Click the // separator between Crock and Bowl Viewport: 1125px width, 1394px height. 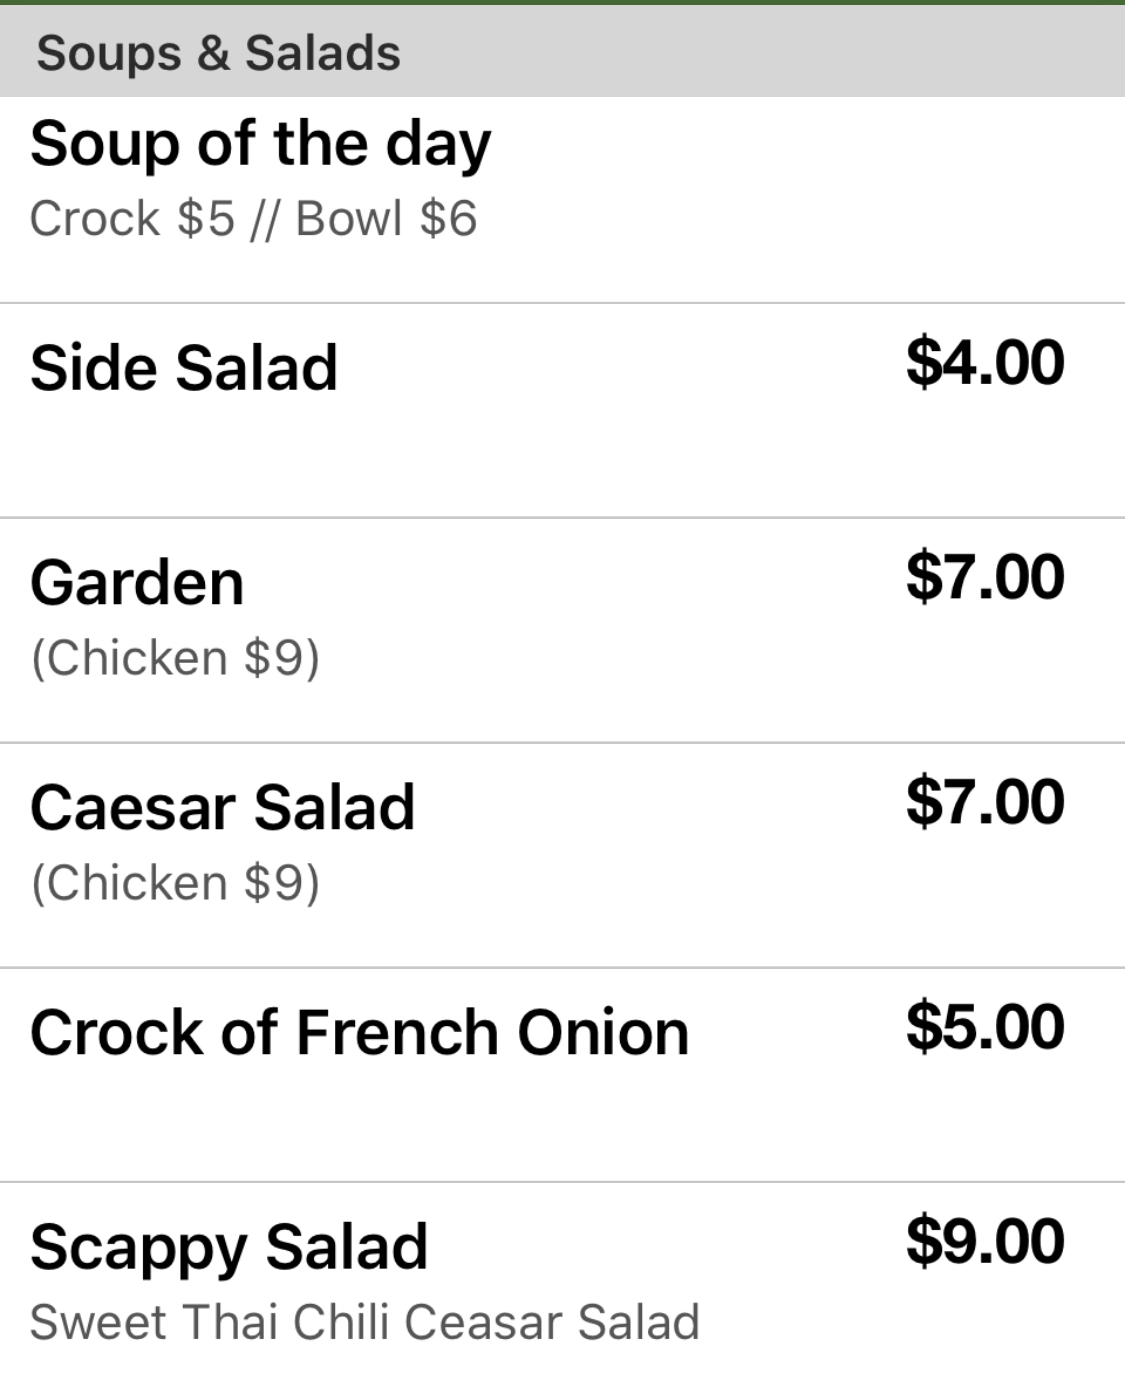pos(264,220)
